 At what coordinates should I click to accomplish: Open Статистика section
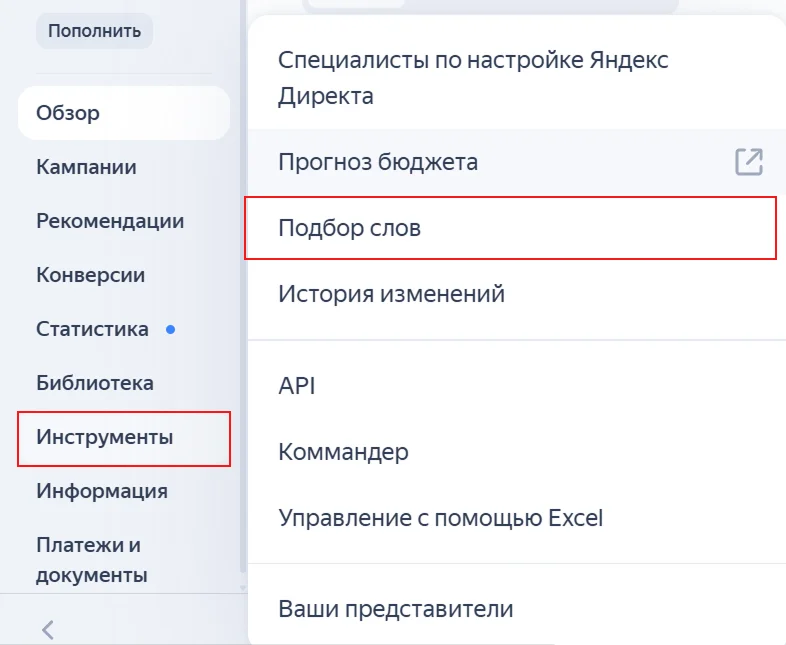pyautogui.click(x=92, y=329)
